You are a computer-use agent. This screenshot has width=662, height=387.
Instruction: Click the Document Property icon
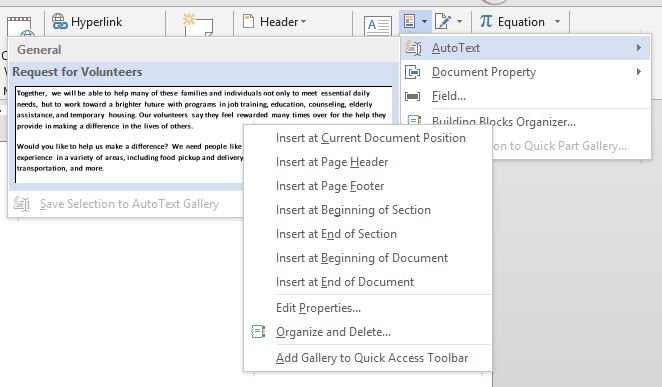(412, 72)
